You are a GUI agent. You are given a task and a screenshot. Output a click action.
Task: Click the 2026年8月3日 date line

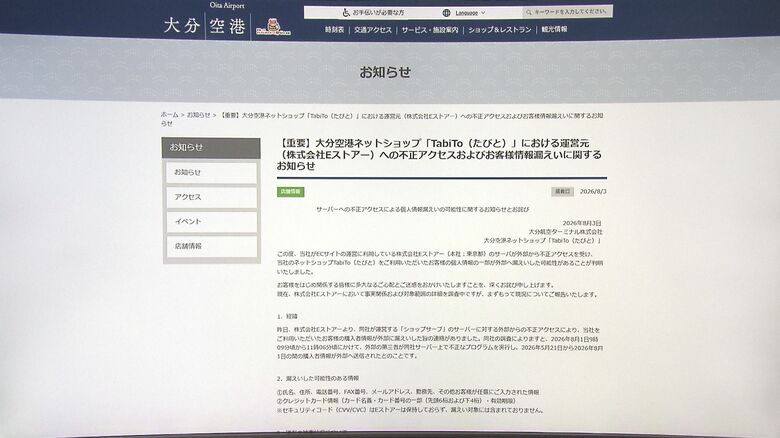(582, 223)
